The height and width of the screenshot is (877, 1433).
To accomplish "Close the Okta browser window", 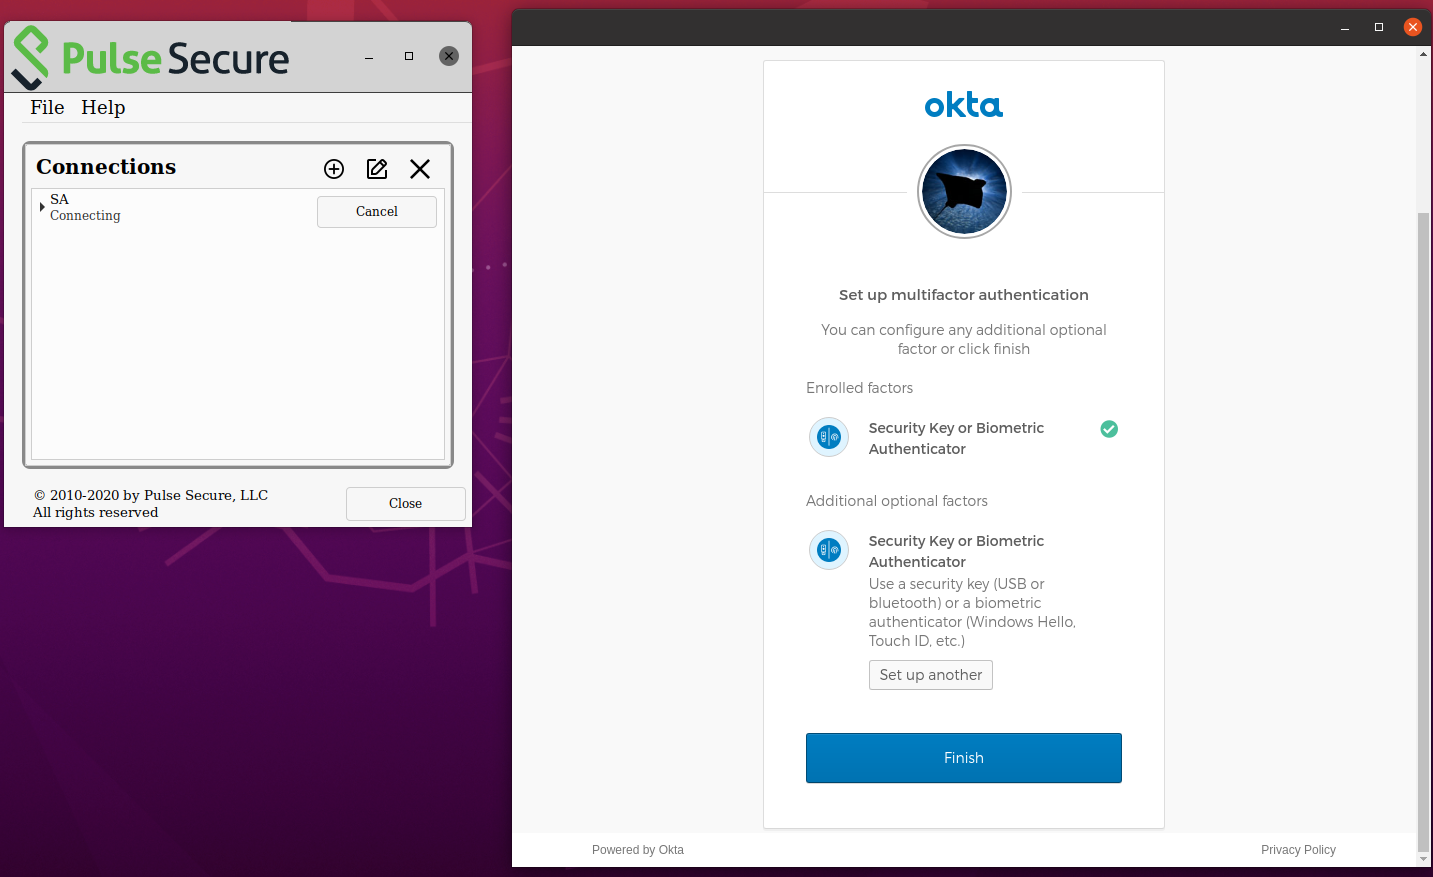I will click(x=1413, y=27).
